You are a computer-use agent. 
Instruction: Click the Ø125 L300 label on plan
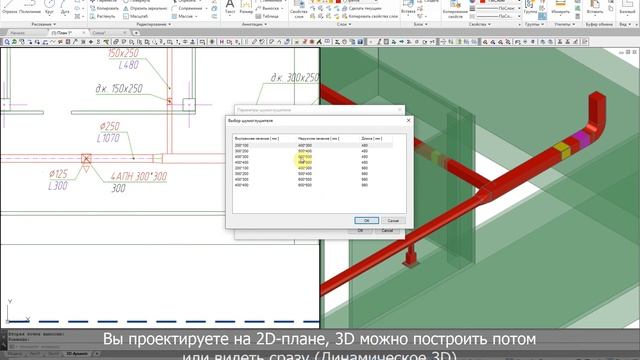58,180
